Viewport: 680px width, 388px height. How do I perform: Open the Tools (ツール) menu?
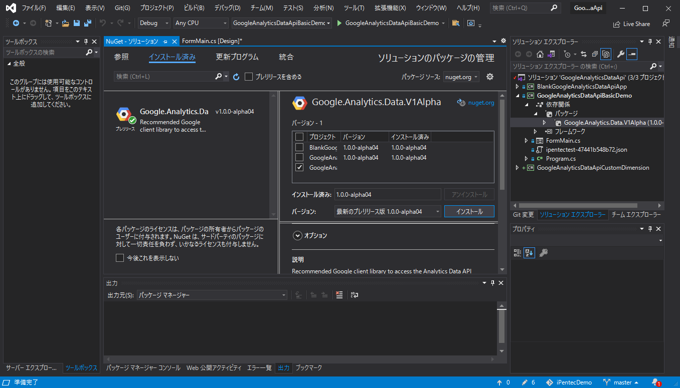tap(354, 8)
